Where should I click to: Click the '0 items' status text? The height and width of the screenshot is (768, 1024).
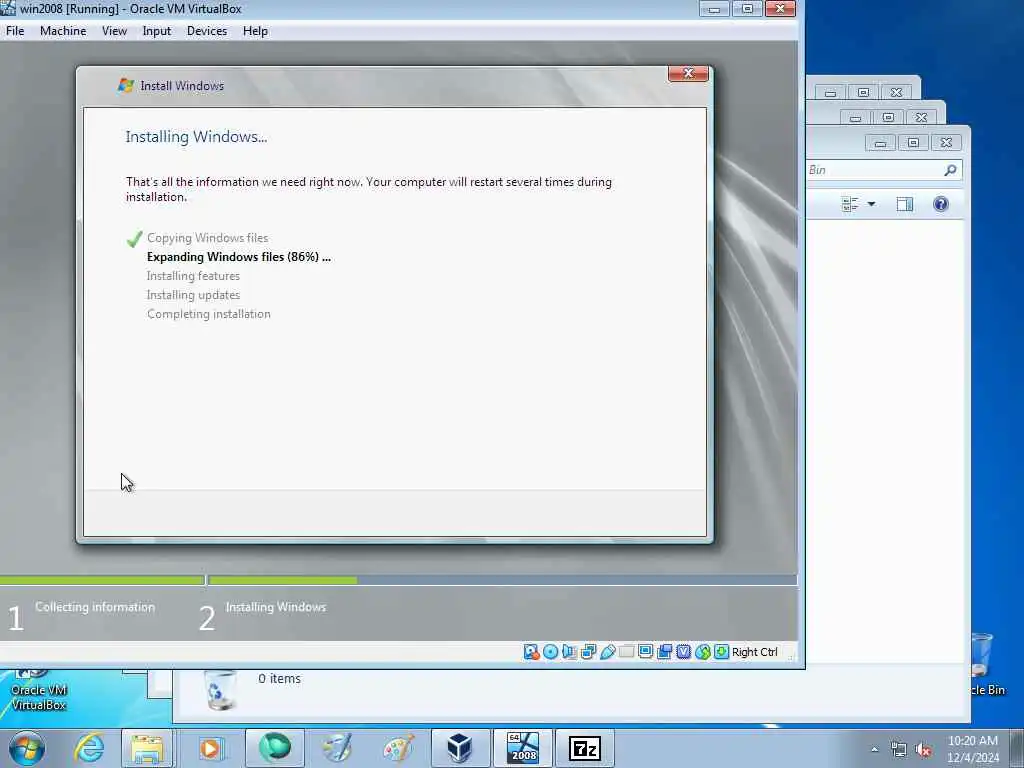coord(280,679)
